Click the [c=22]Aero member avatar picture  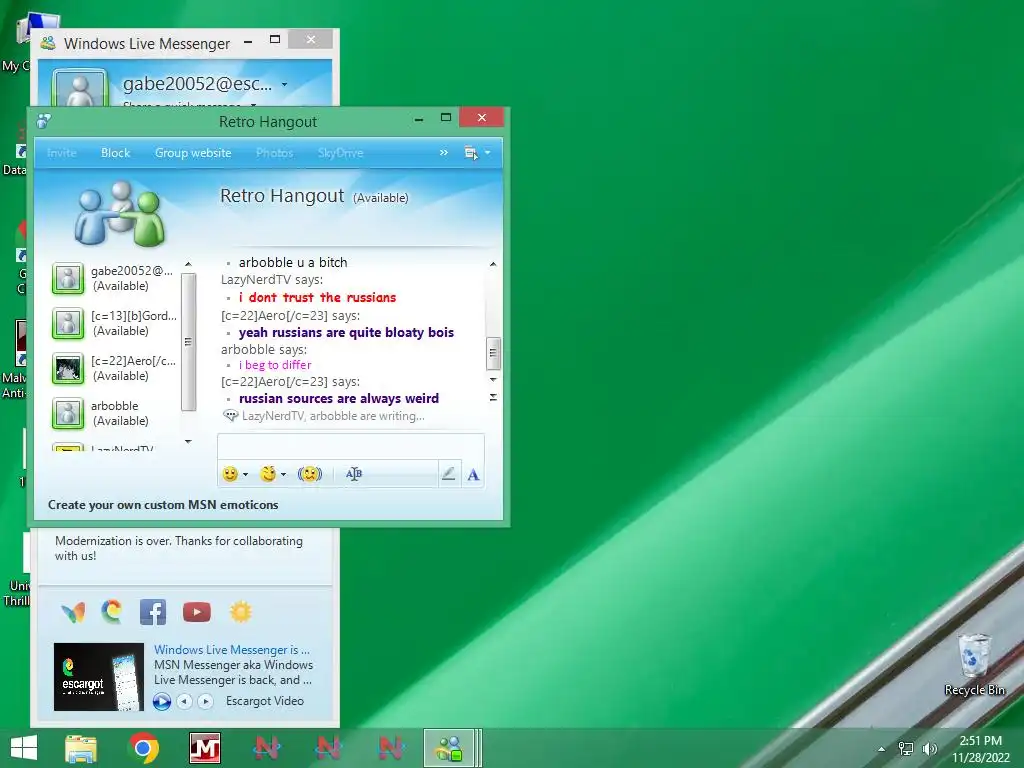[x=68, y=368]
